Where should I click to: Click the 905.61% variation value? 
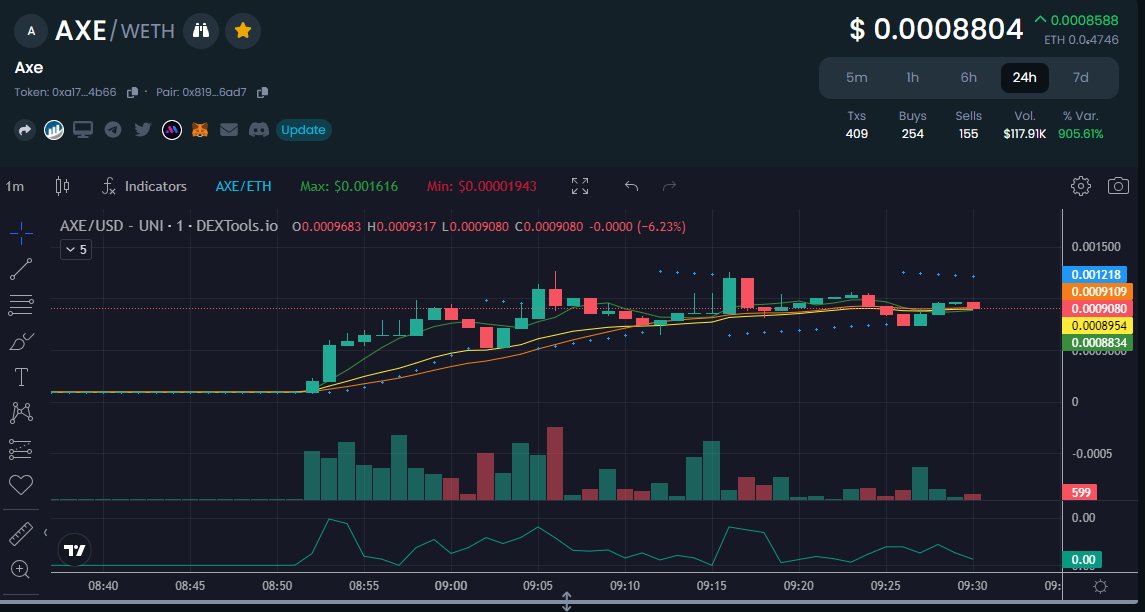coord(1081,134)
